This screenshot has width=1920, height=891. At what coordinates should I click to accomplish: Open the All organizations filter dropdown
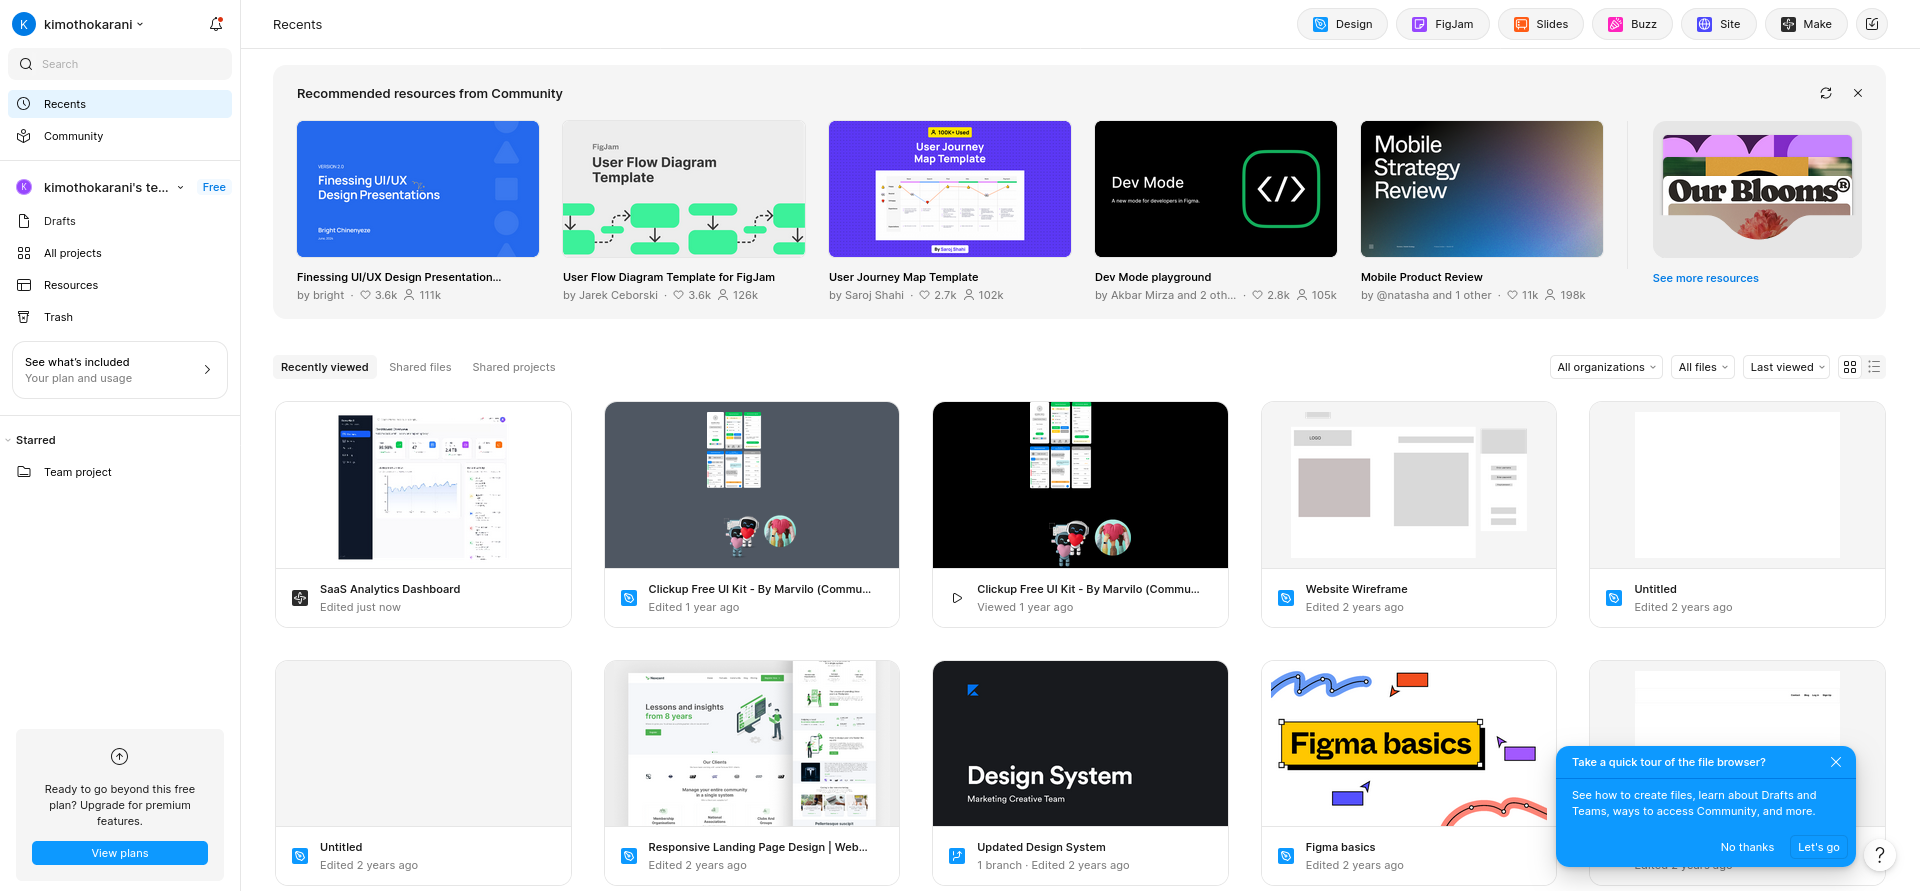click(x=1606, y=367)
